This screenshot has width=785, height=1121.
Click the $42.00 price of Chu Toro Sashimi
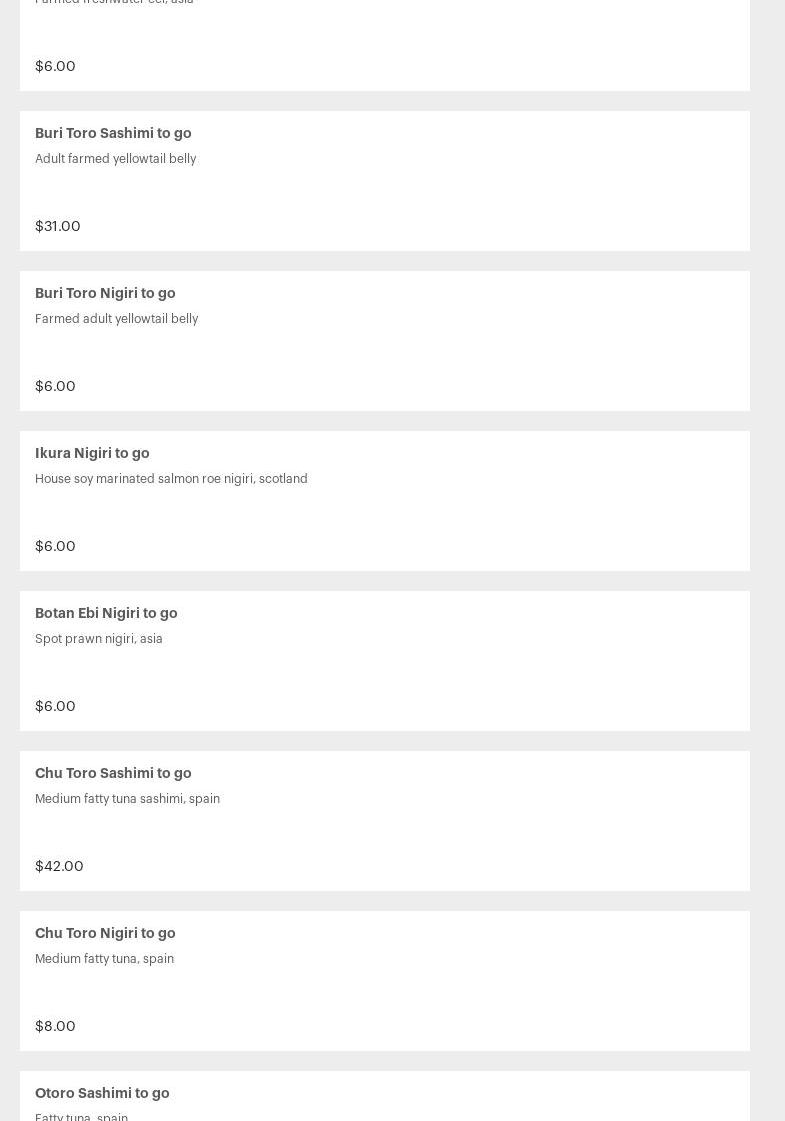click(x=59, y=866)
